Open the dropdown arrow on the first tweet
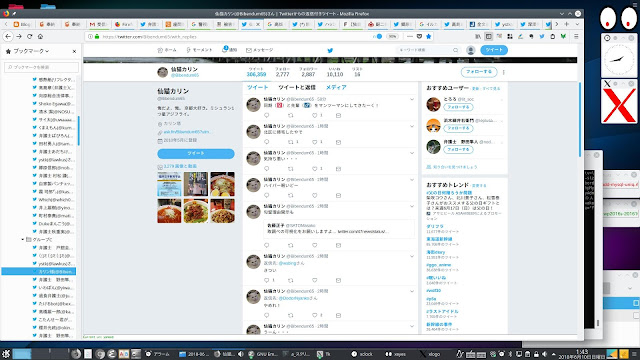This screenshot has width=640, height=360. 412,99
